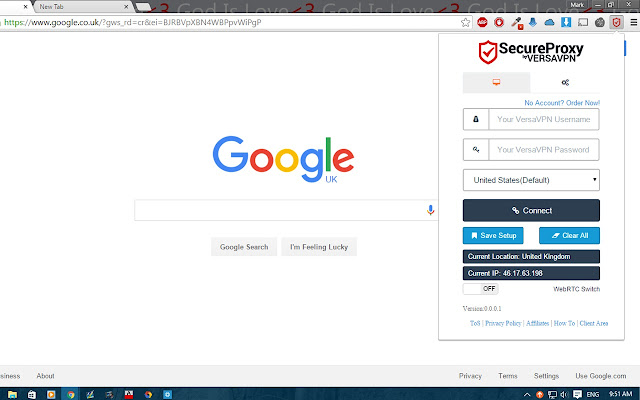The image size is (640, 400).
Task: Select the New Tab browser tab
Action: point(82,7)
